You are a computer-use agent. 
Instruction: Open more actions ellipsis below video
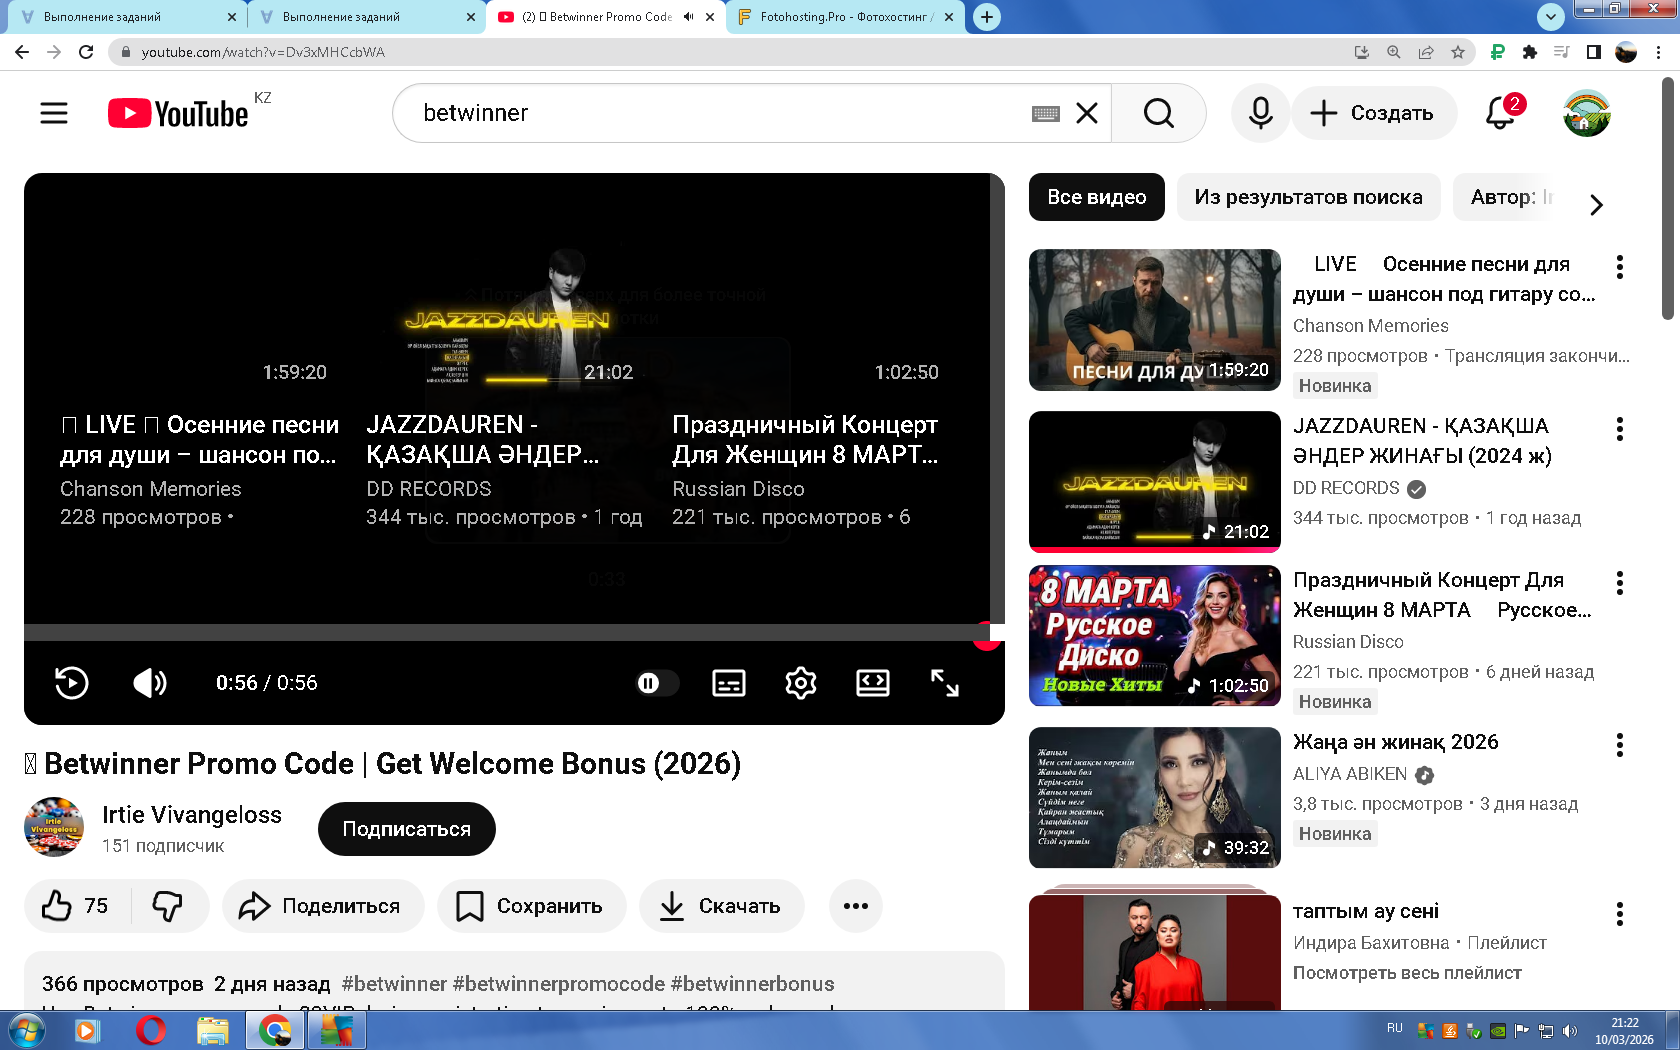(x=855, y=906)
